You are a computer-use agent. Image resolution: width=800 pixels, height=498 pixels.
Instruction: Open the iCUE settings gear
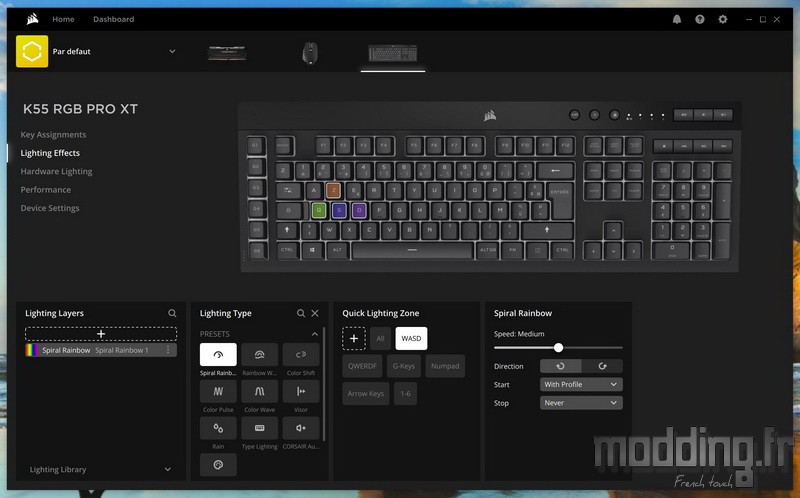(x=722, y=19)
